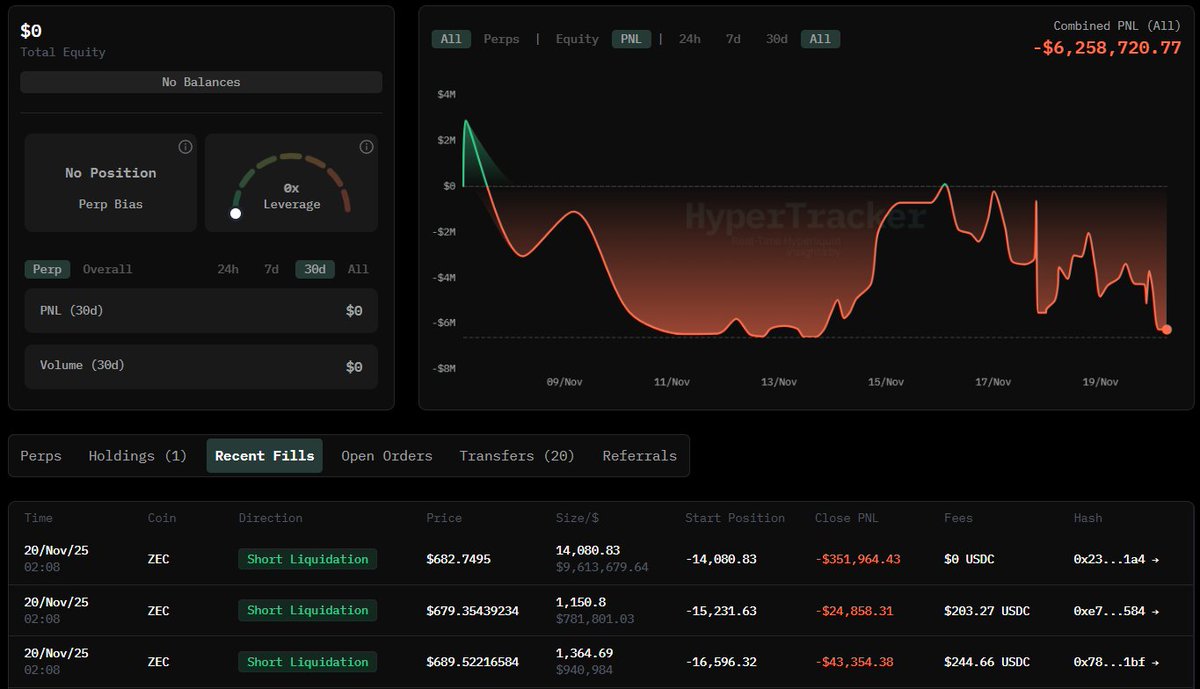The width and height of the screenshot is (1200, 689).
Task: Click first Short Liquidation badge
Action: point(307,559)
